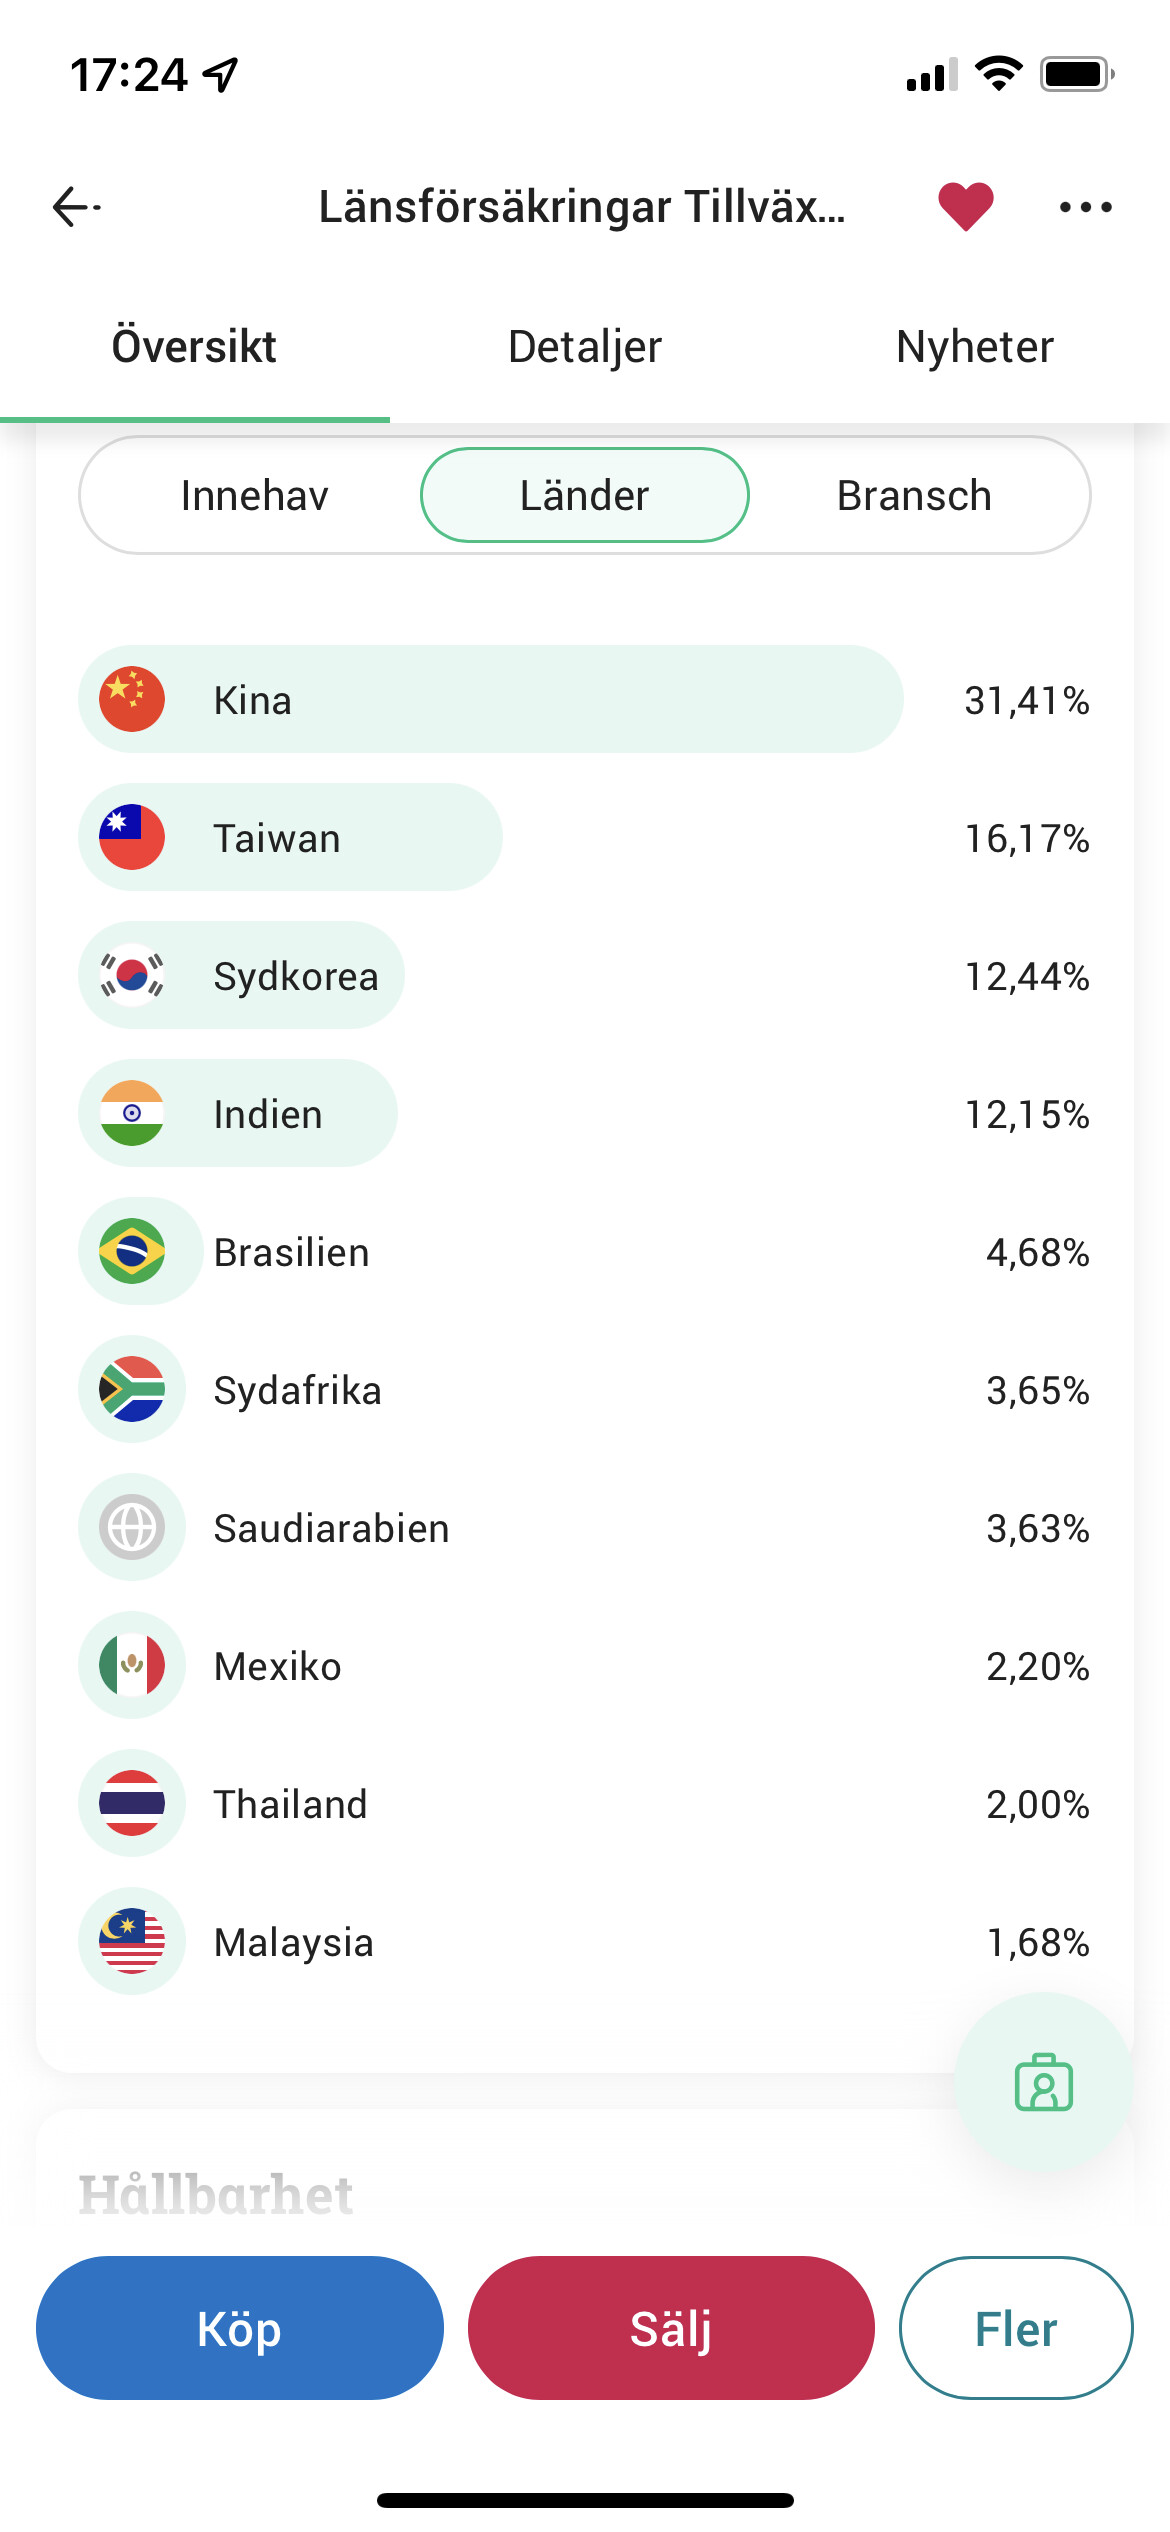Tap the China flag icon
The width and height of the screenshot is (1170, 2532).
coord(132,699)
